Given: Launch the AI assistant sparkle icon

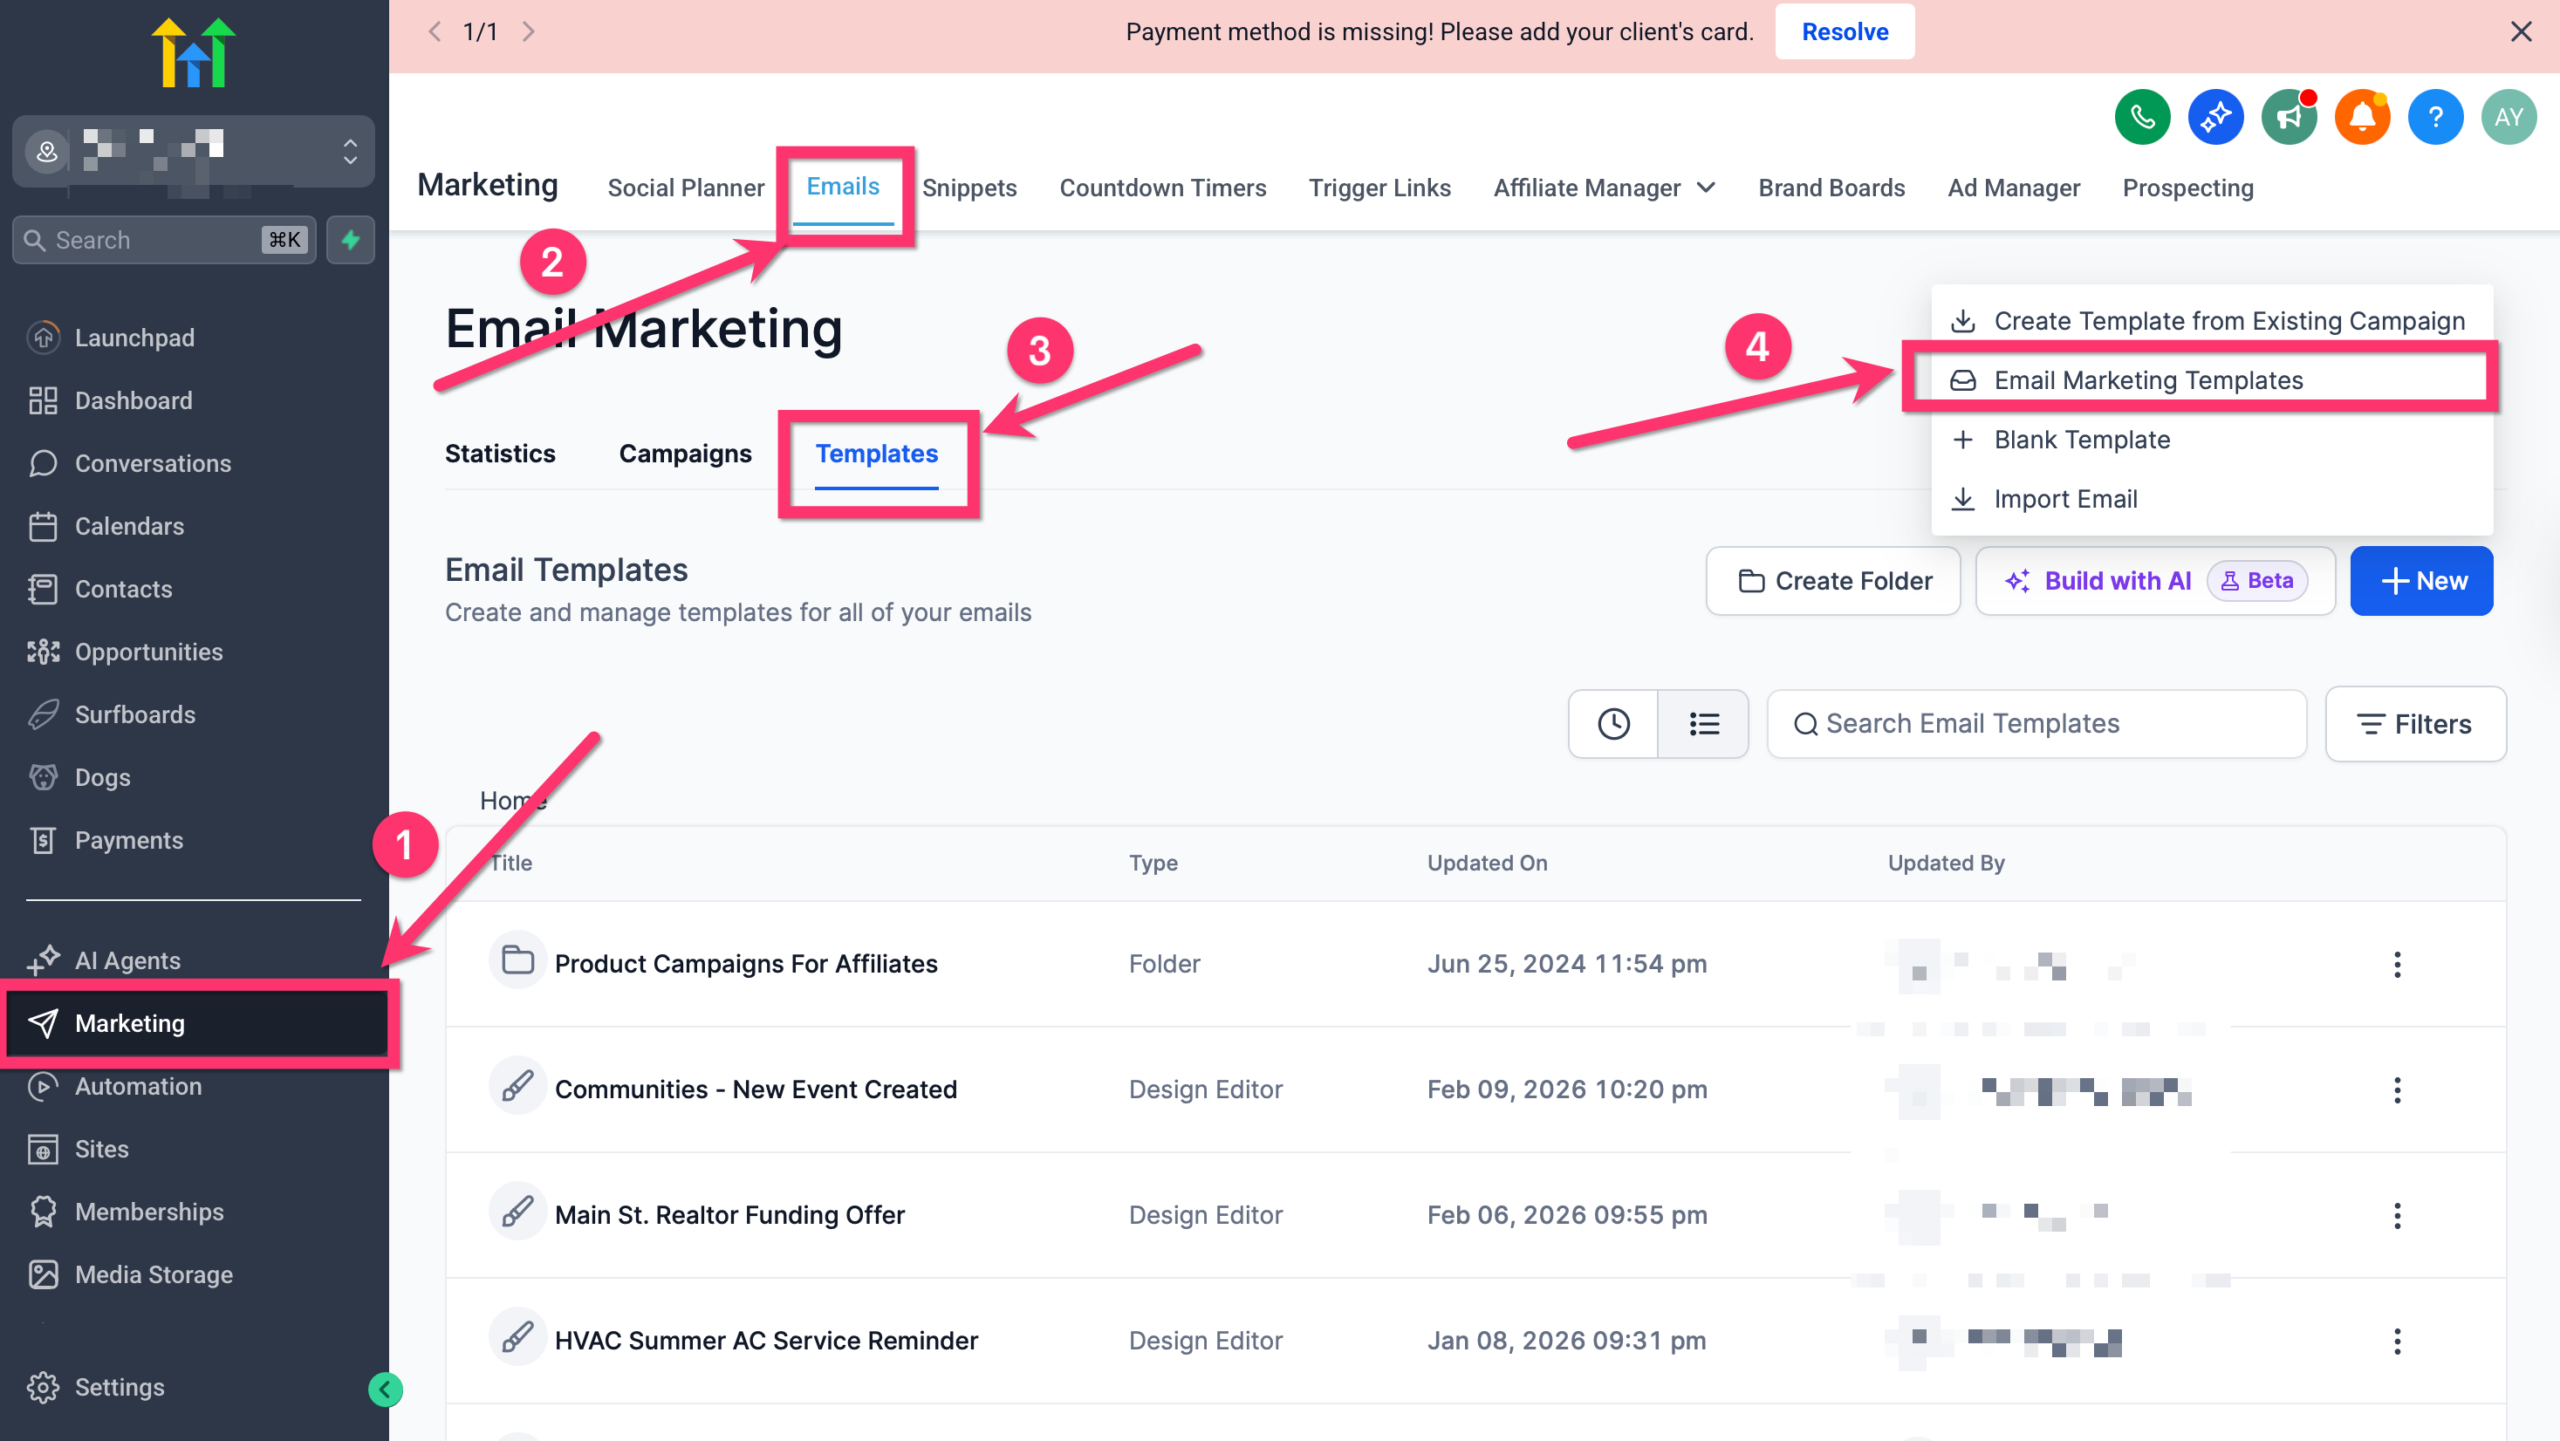Looking at the screenshot, I should [x=2215, y=116].
